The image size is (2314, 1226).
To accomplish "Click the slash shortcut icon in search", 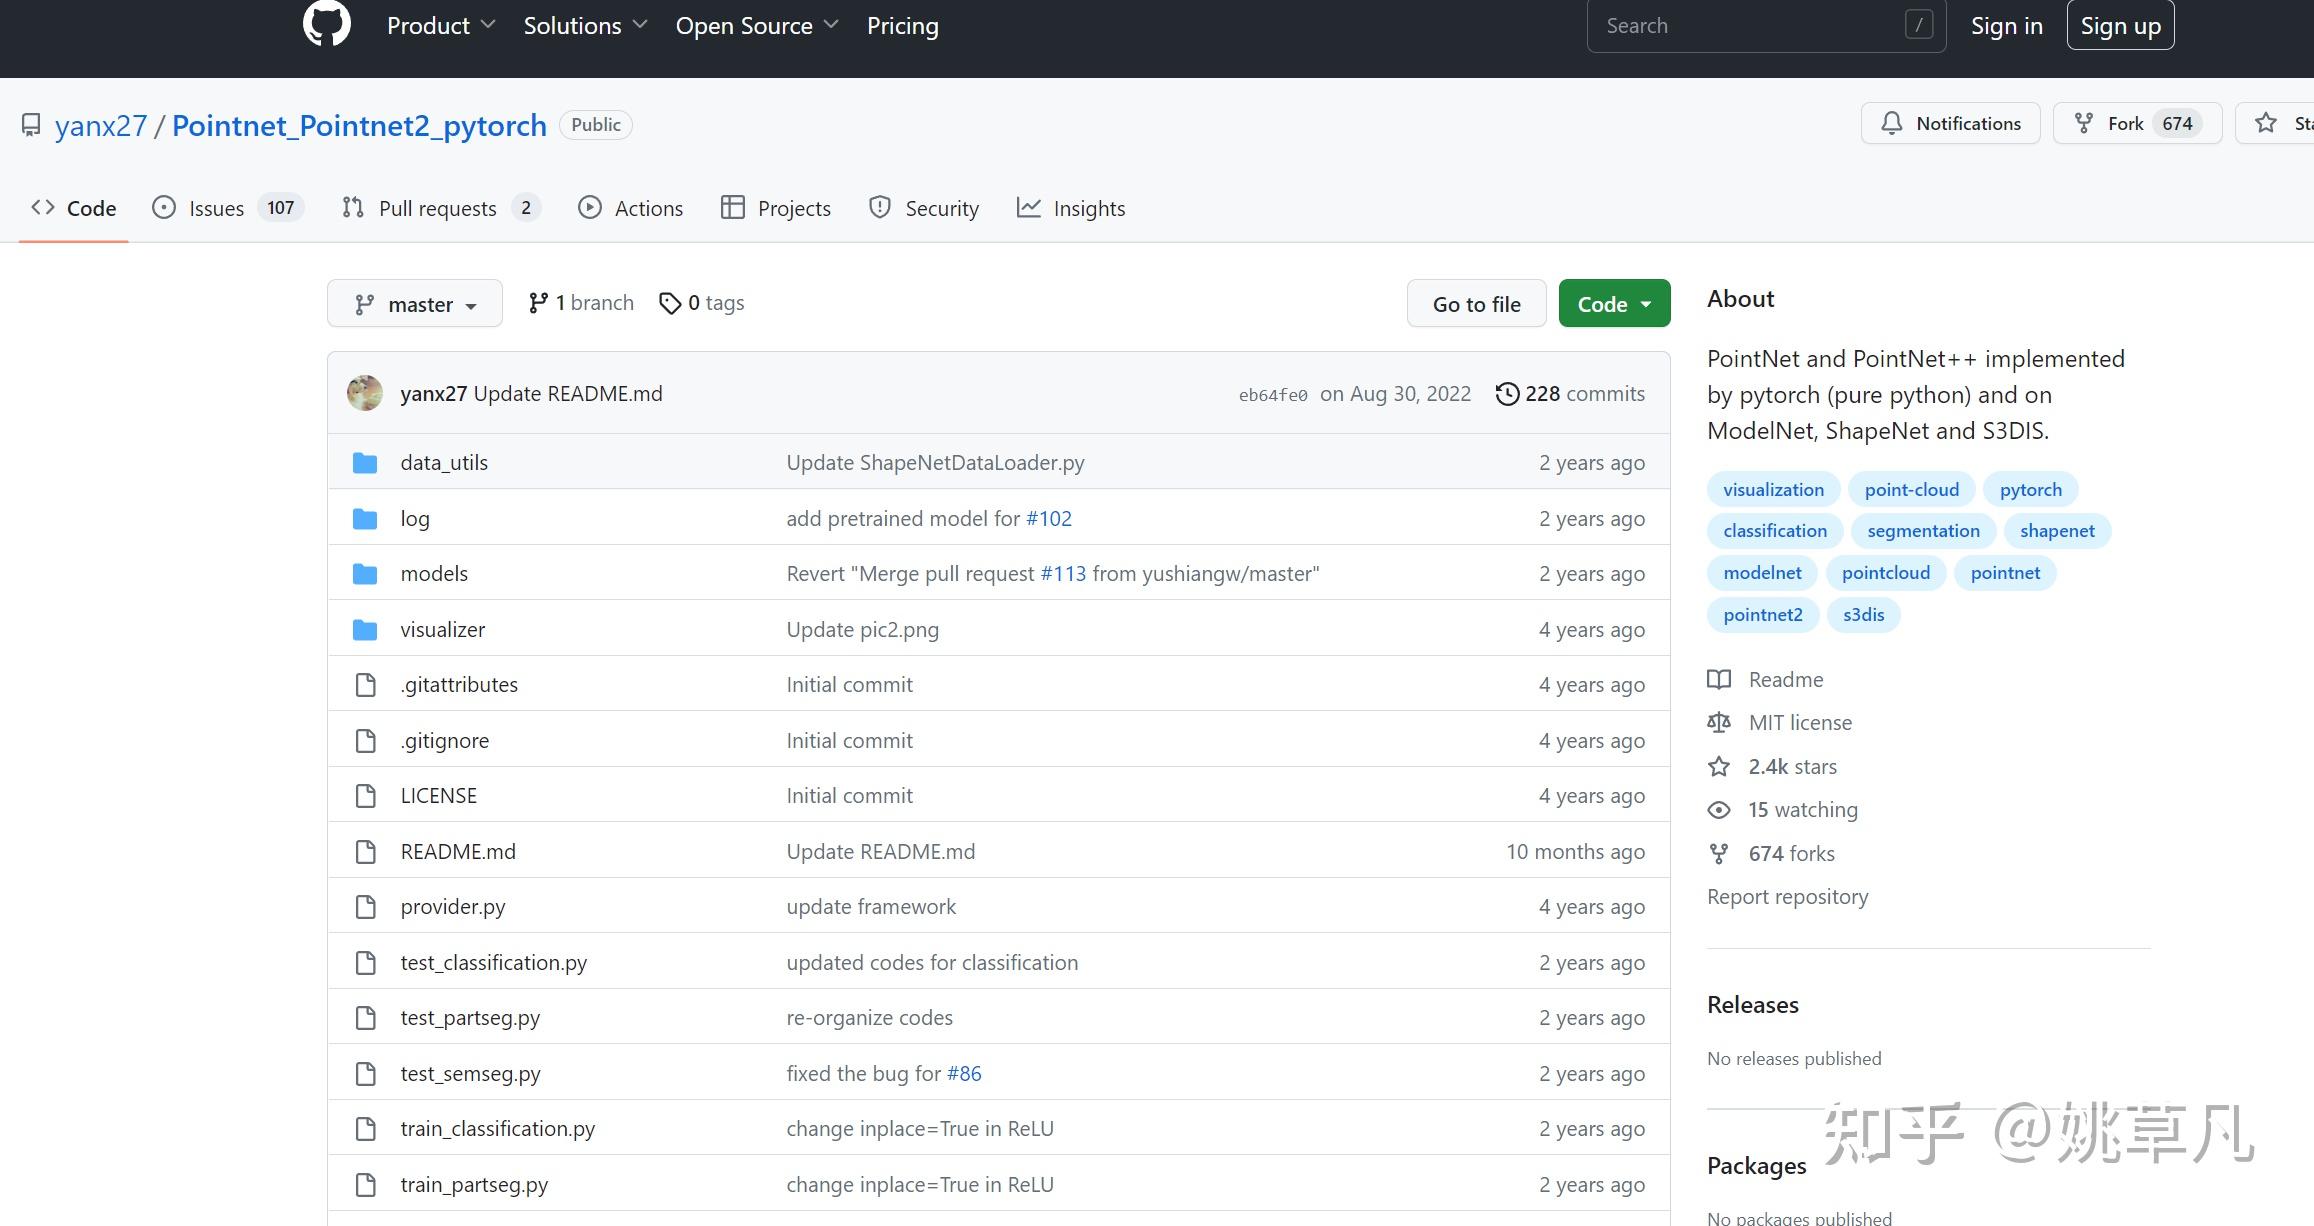I will 1918,25.
